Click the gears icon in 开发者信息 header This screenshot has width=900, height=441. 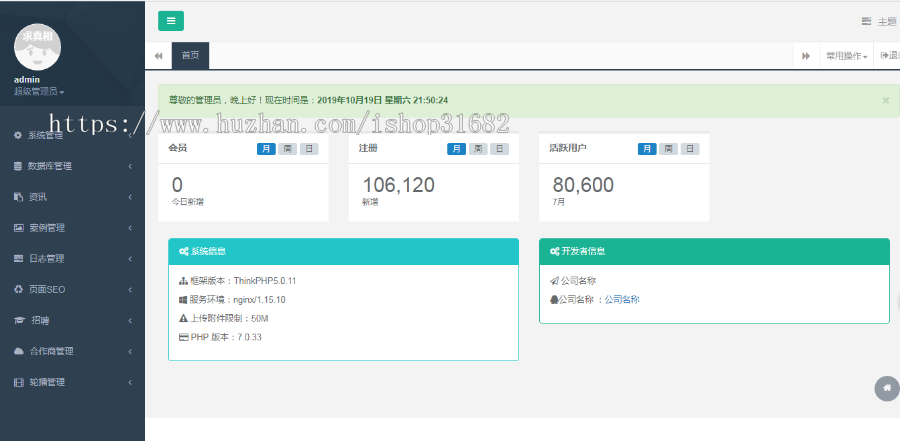pyautogui.click(x=554, y=252)
